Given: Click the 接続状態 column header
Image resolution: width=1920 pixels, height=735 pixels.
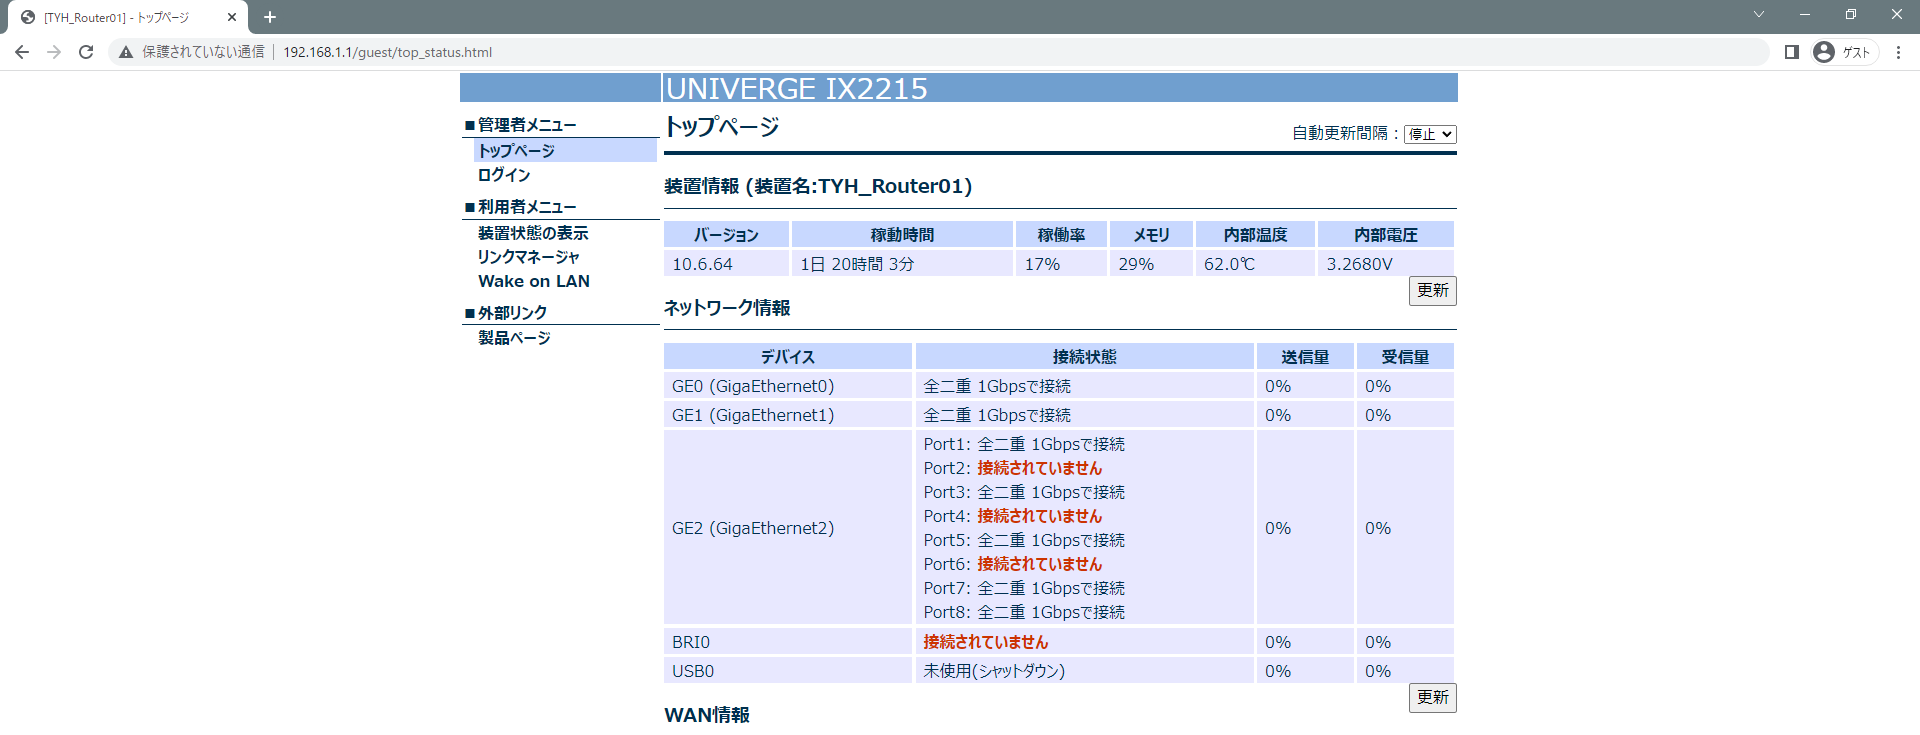Looking at the screenshot, I should coord(1085,357).
